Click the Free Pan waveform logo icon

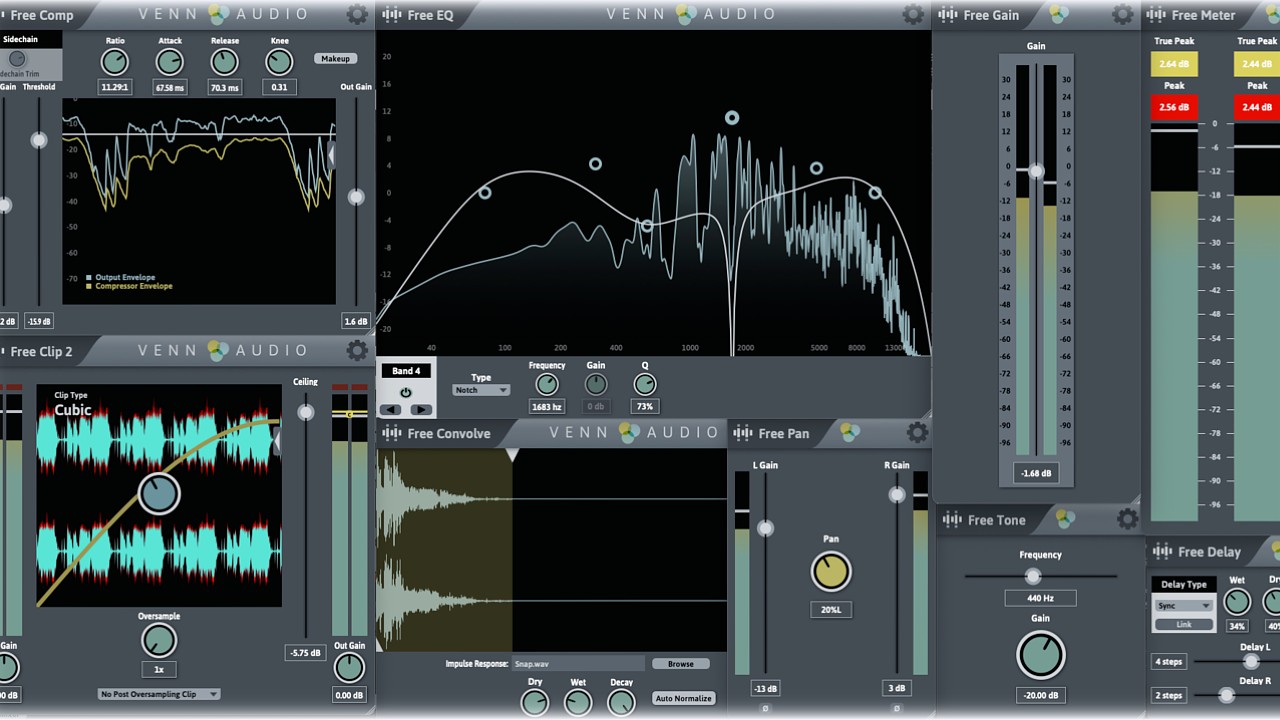[x=743, y=433]
